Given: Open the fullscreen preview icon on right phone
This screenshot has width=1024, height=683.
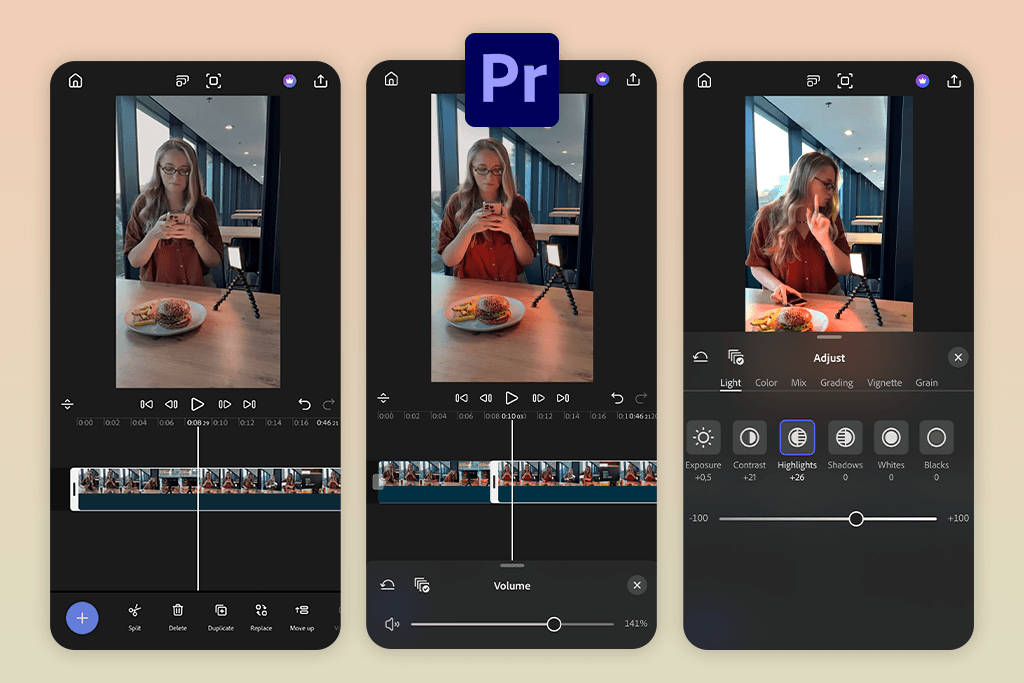Looking at the screenshot, I should coord(845,81).
